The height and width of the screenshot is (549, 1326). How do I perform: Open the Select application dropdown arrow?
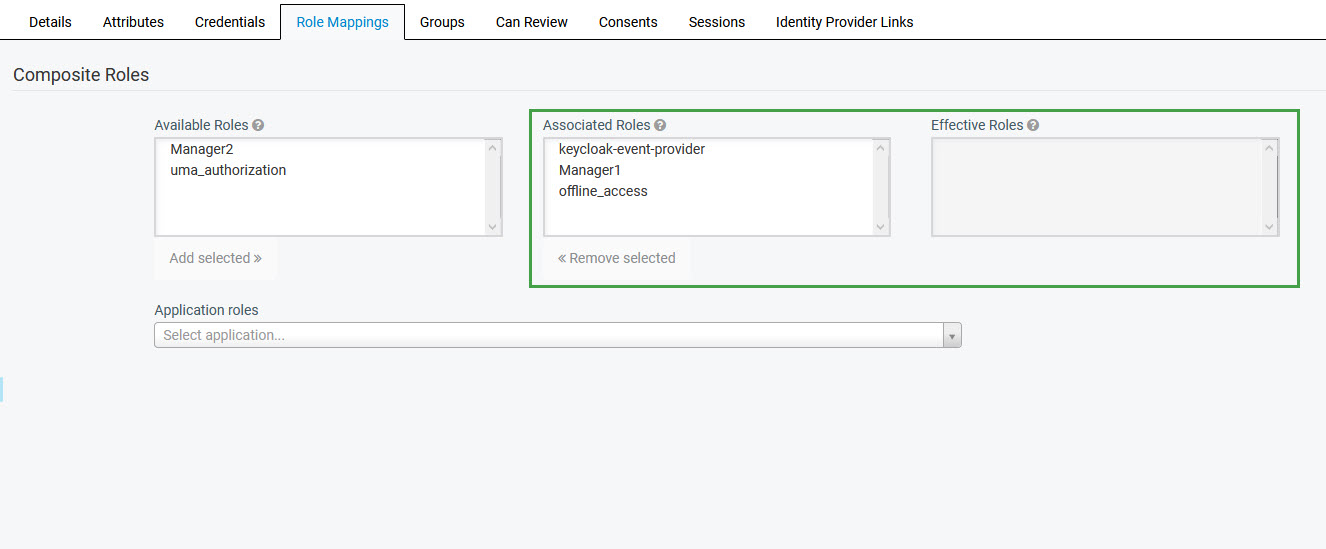coord(952,336)
